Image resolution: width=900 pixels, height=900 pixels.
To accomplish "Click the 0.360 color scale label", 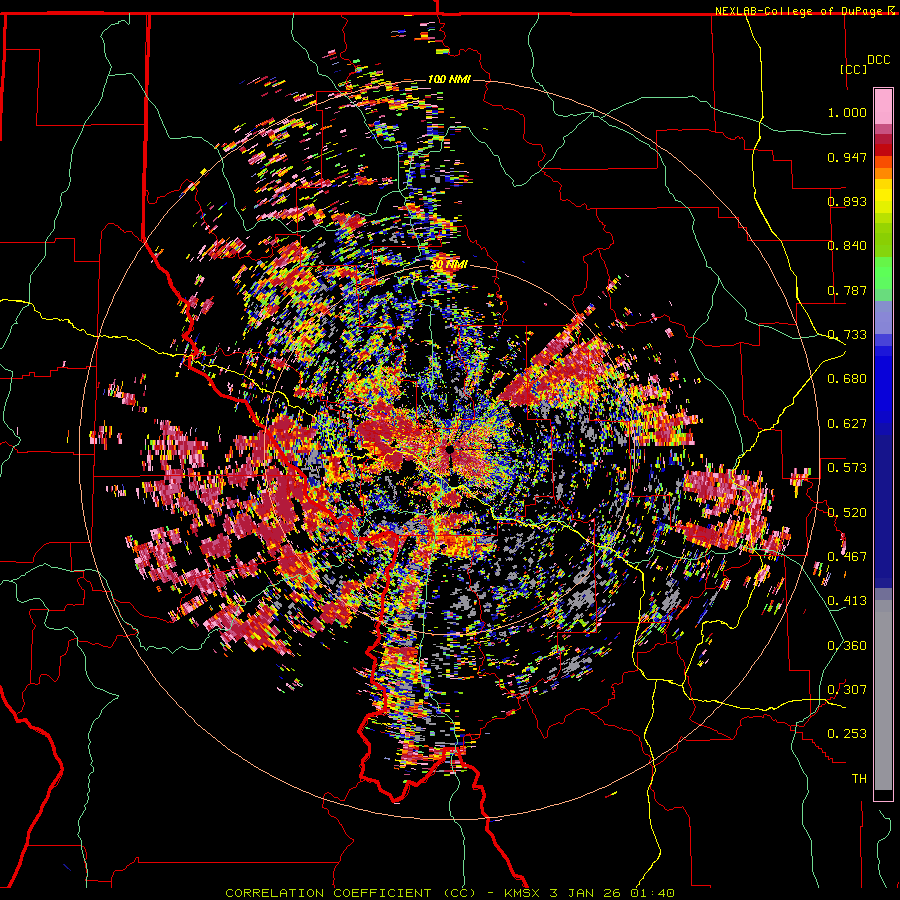I will coord(847,646).
